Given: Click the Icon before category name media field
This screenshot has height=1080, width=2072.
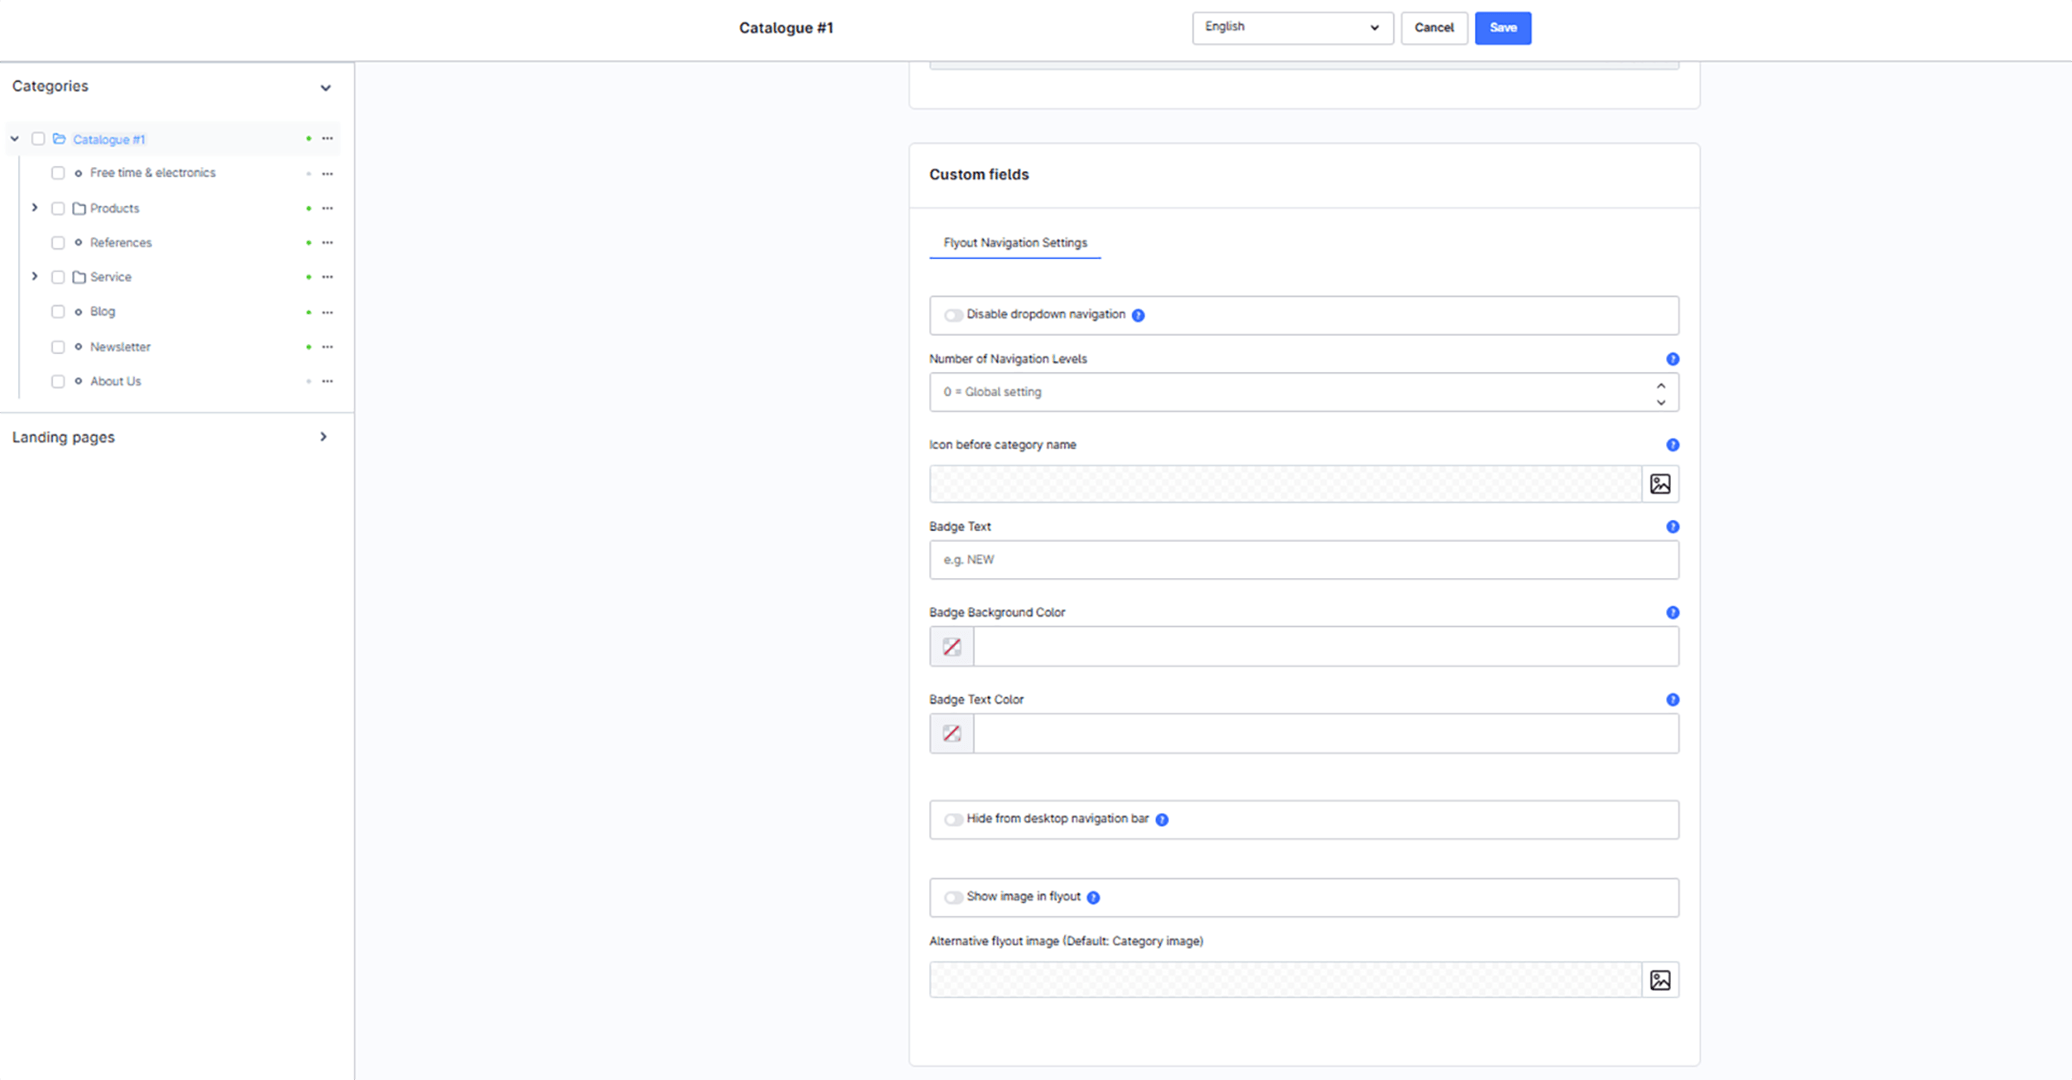Looking at the screenshot, I should click(x=1286, y=484).
